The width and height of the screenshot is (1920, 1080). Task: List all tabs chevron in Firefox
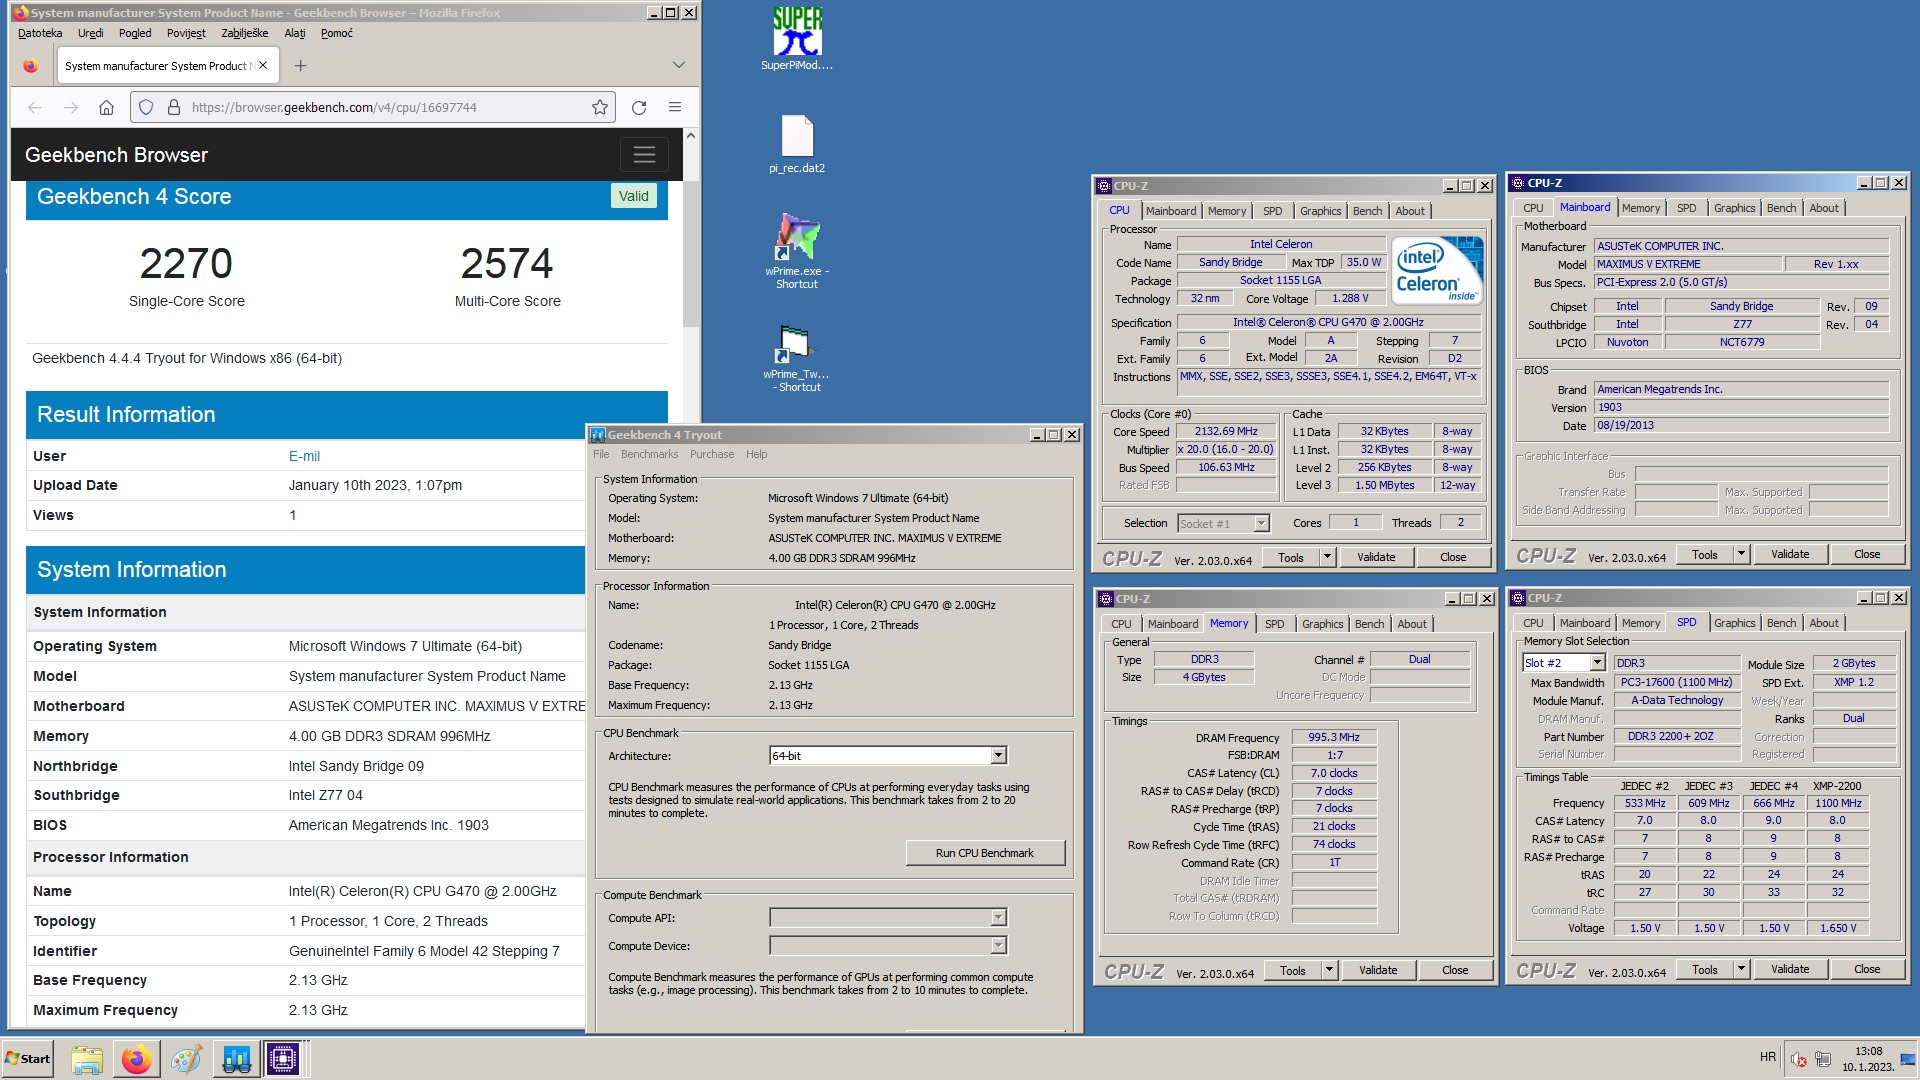679,65
